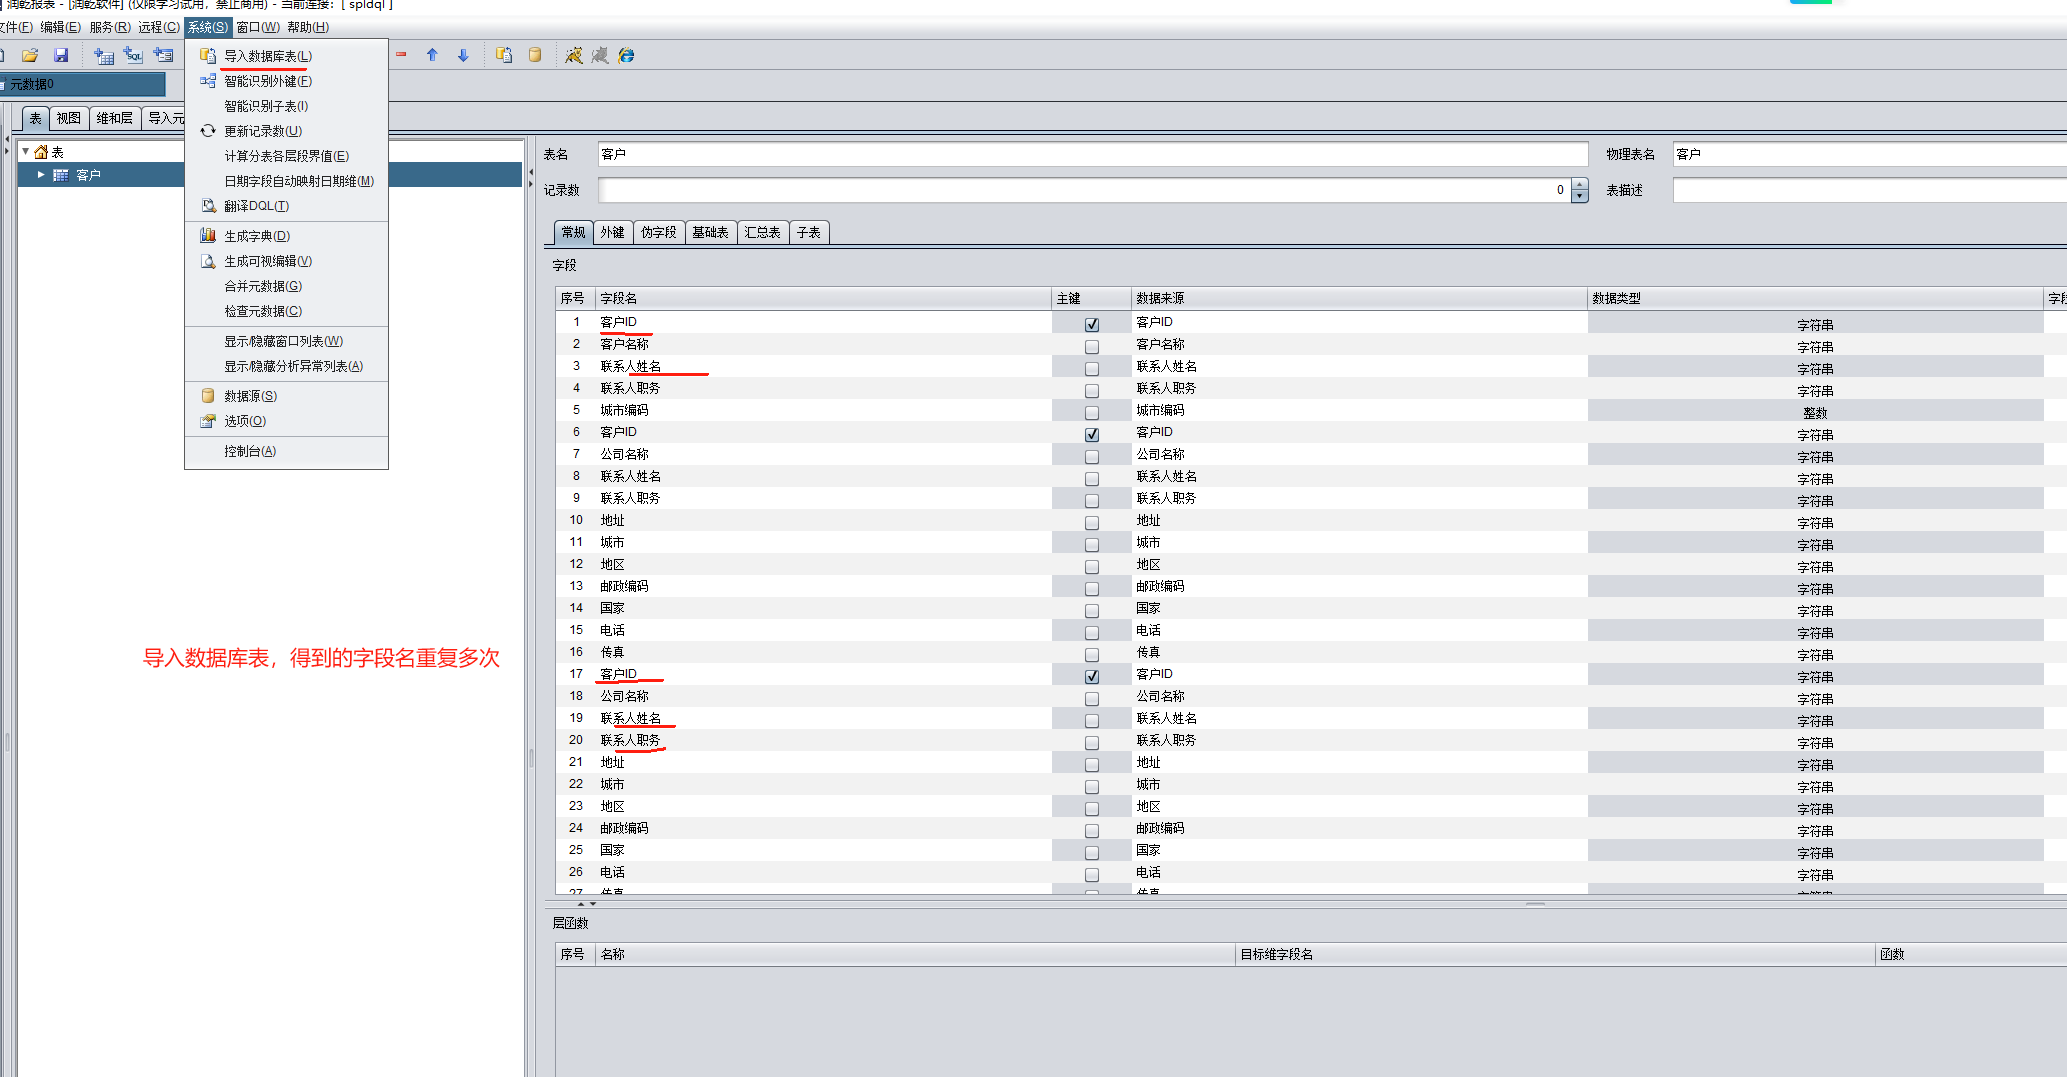Screen dimensions: 2067x1077
Task: Click the 表名 input field
Action: point(1091,154)
